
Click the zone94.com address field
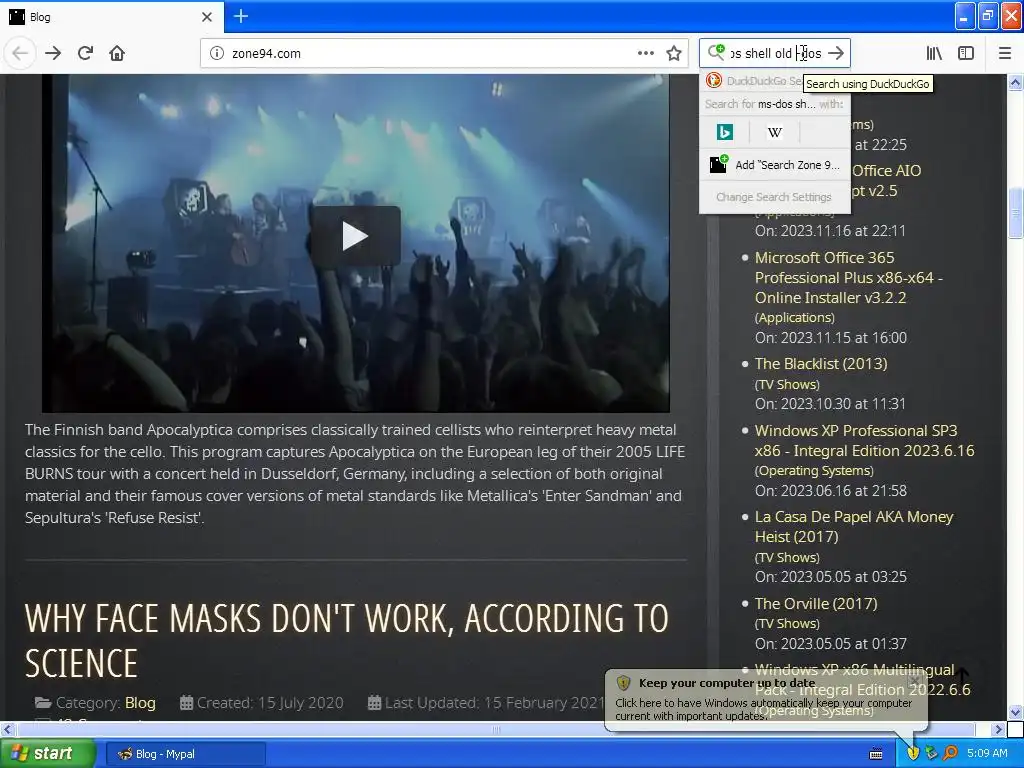431,54
